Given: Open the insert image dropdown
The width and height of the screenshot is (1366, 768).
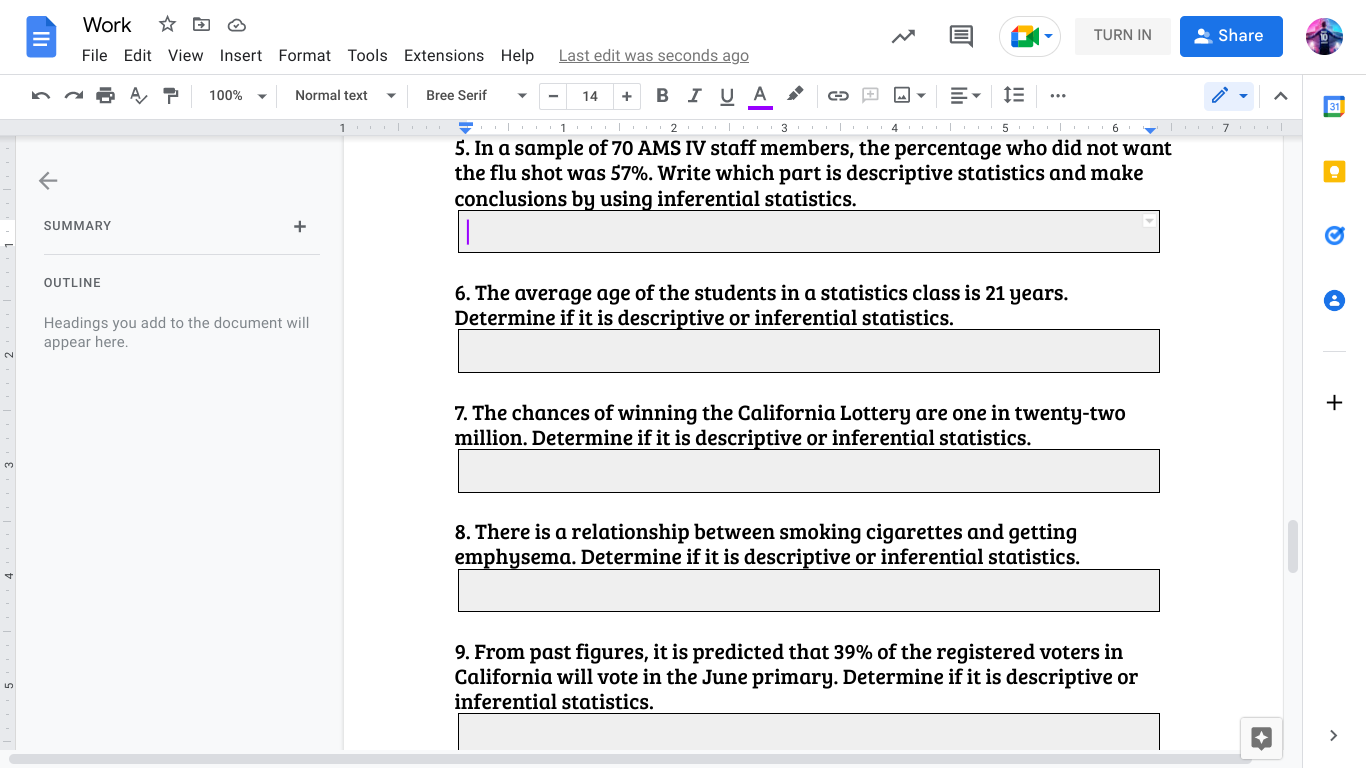Looking at the screenshot, I should coord(909,96).
